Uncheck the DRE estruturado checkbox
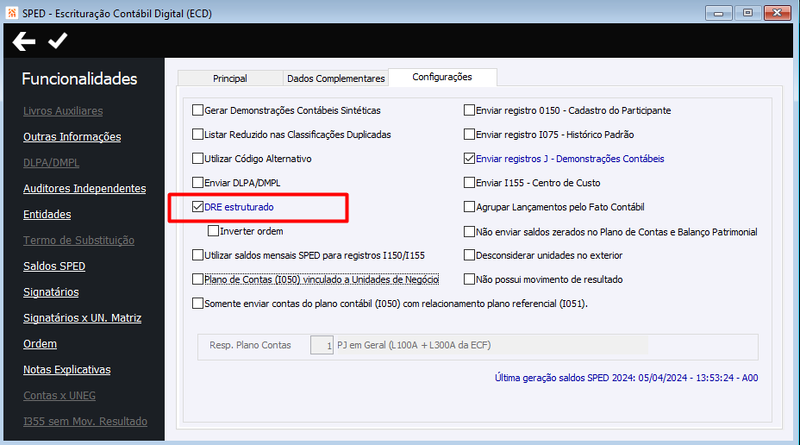This screenshot has height=445, width=800. pos(198,207)
